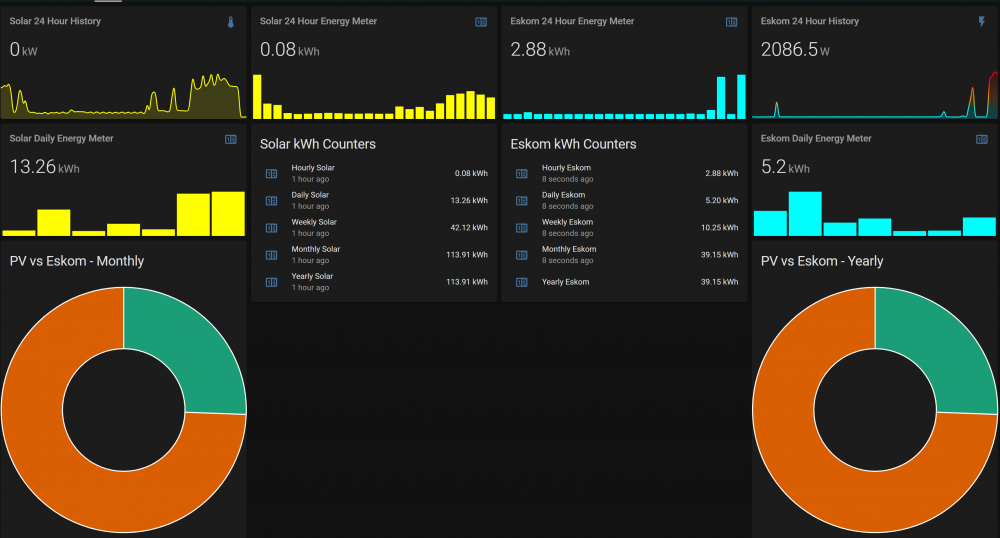Click the thermometer icon on Solar 24 Hour History
Screen dimensions: 1000x538
pos(231,21)
